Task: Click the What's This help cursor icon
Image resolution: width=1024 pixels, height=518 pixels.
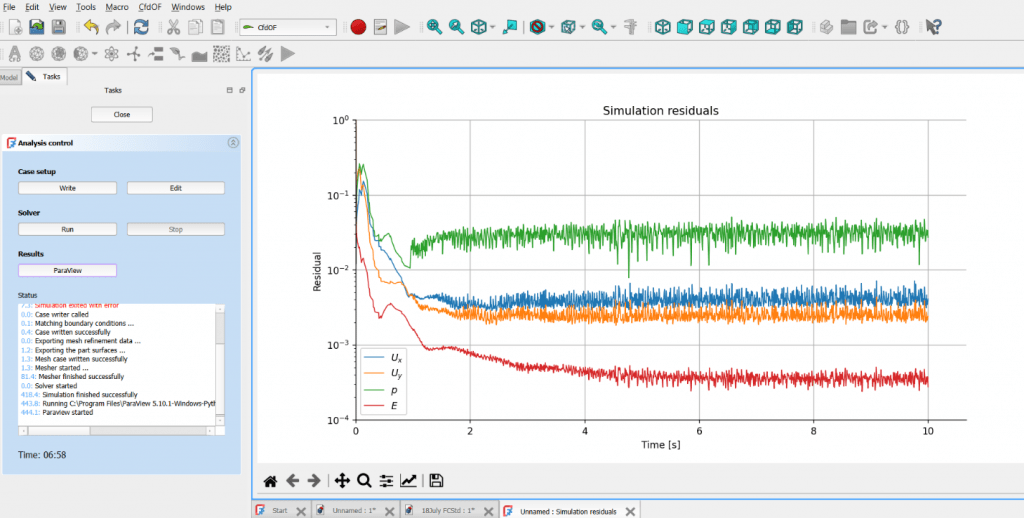Action: pos(932,27)
